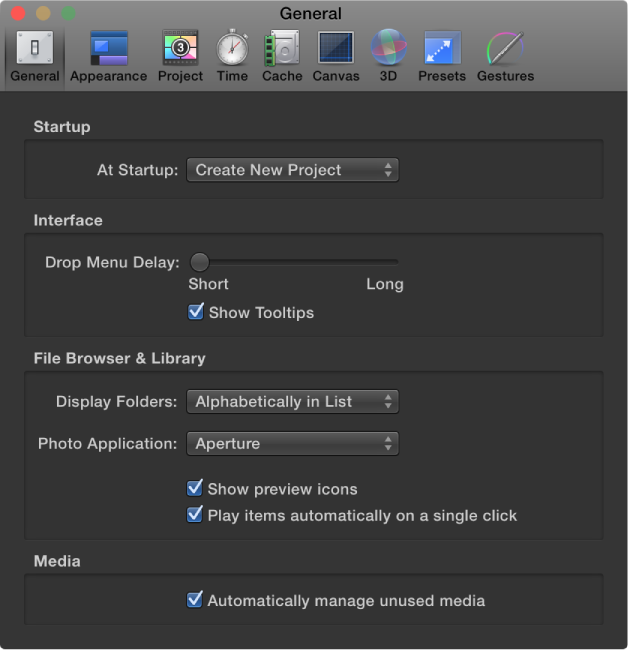The width and height of the screenshot is (628, 650).
Task: Open the Canvas preferences pane
Action: tap(336, 56)
